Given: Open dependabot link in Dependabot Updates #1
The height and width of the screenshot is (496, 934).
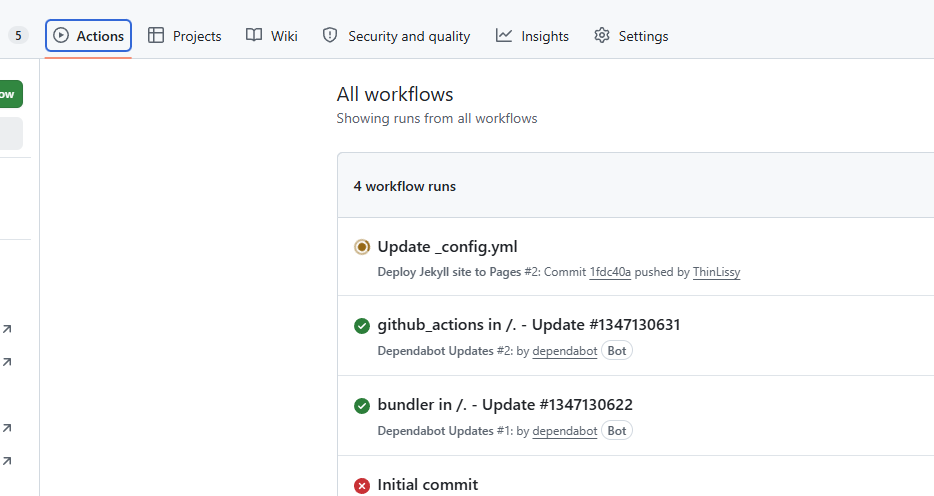Looking at the screenshot, I should [x=565, y=431].
